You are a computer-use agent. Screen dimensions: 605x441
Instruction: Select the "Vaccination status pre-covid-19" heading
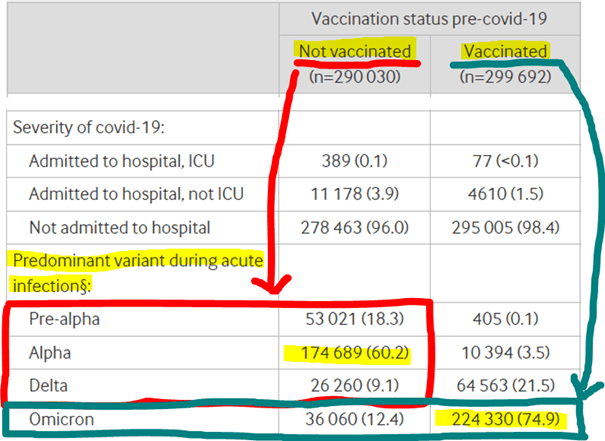point(429,19)
